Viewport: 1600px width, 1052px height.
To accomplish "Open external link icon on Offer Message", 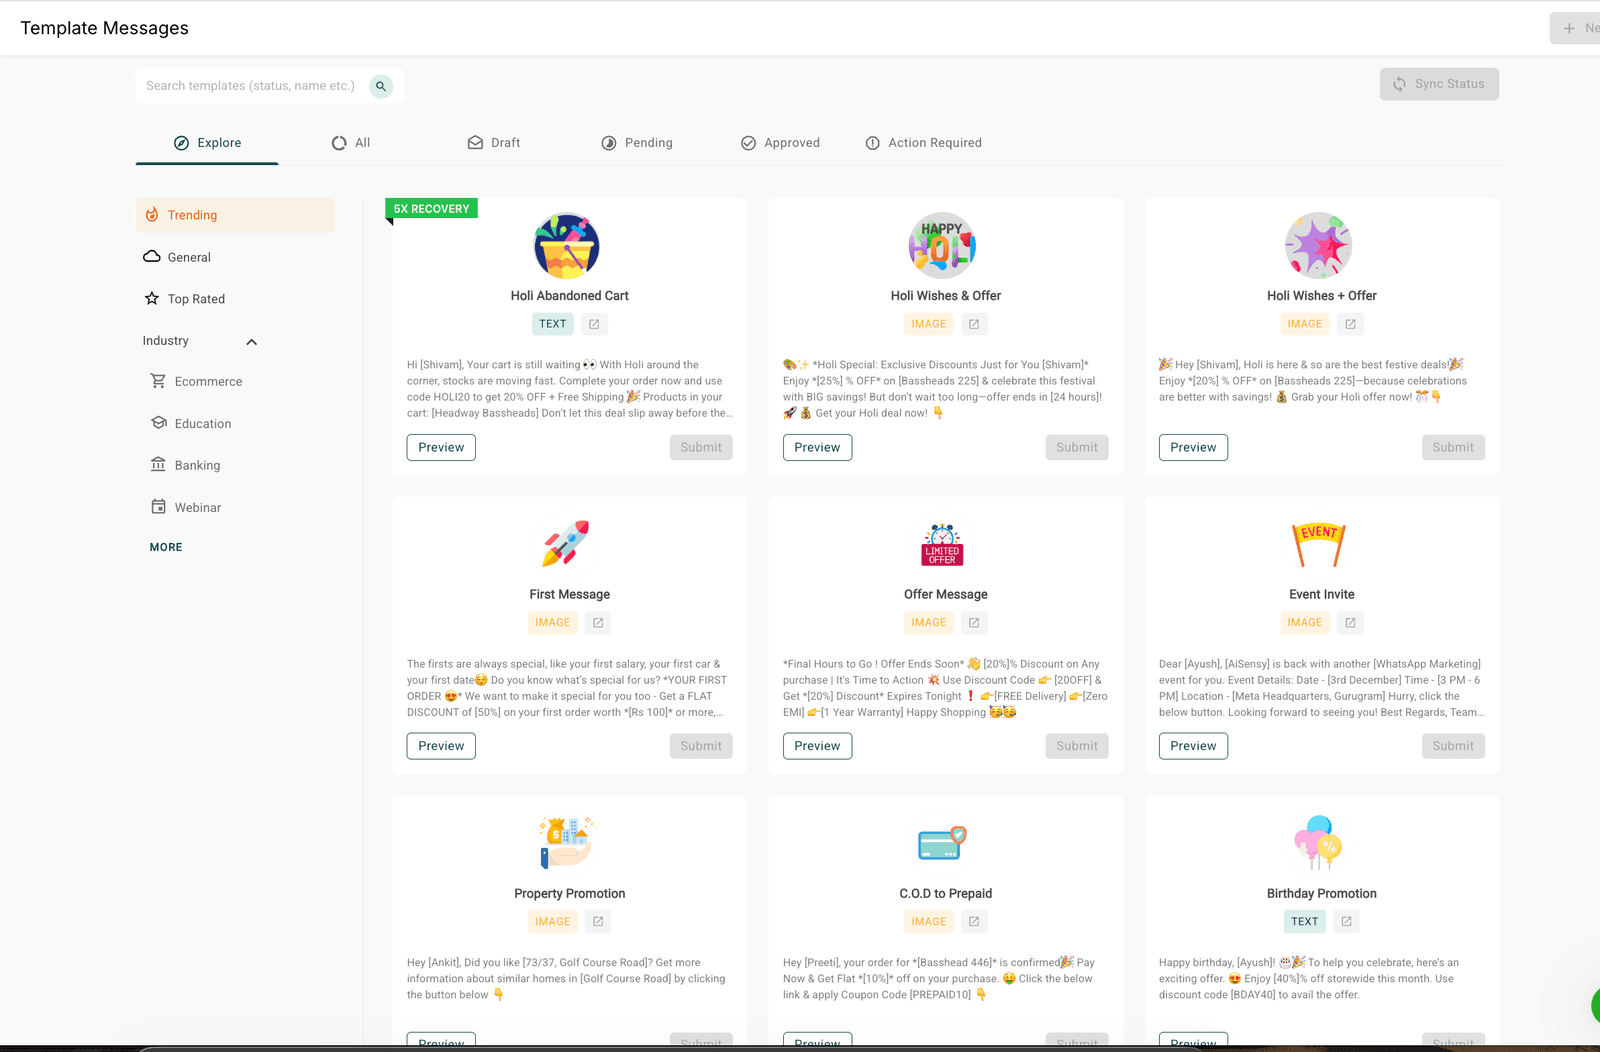I will click(974, 623).
